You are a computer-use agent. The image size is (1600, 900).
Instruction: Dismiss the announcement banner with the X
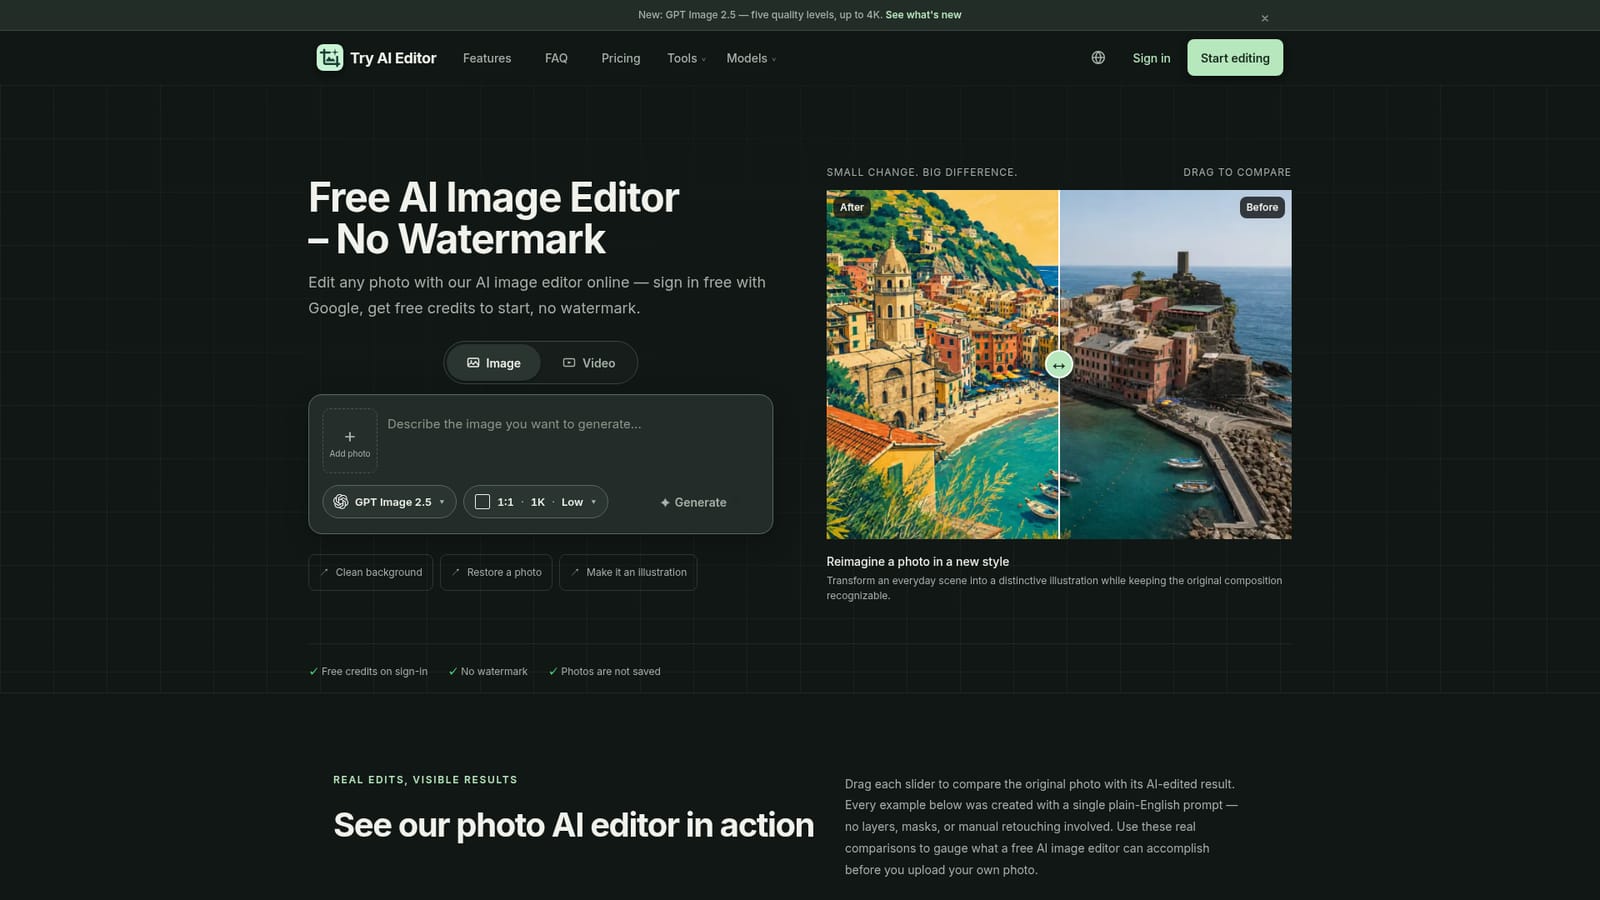[1264, 18]
